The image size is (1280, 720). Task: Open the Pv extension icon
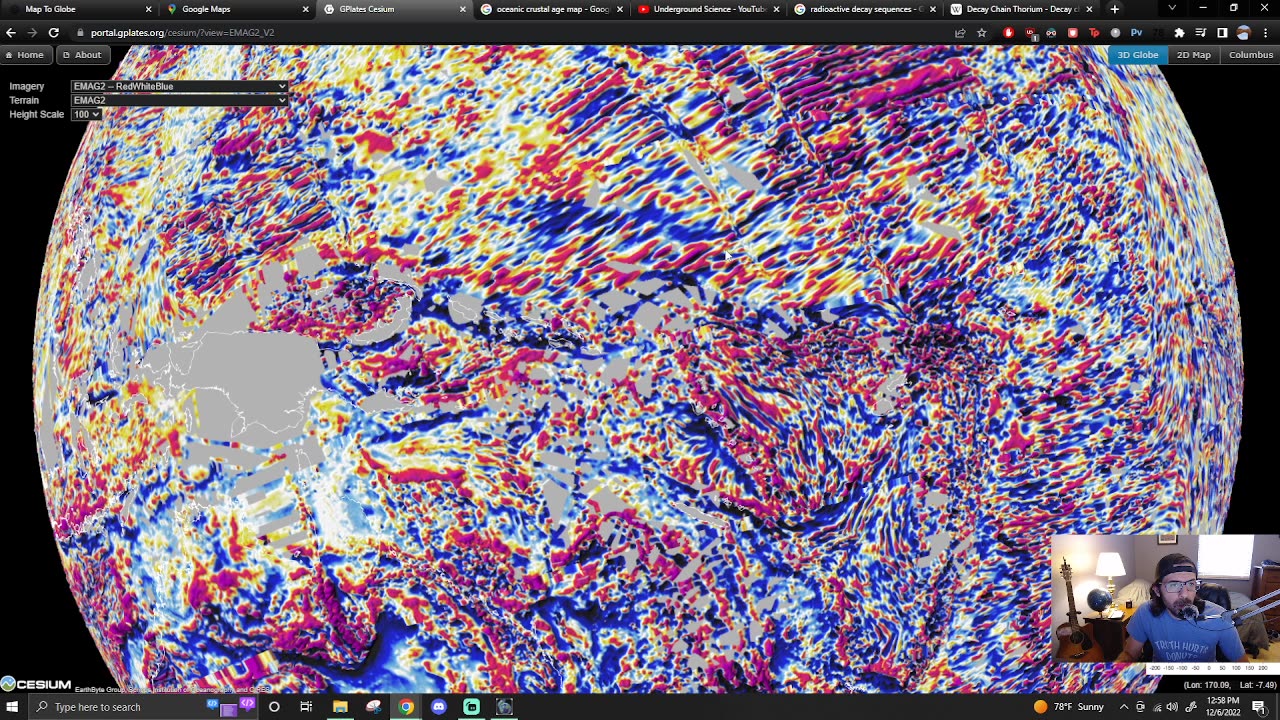tap(1137, 33)
